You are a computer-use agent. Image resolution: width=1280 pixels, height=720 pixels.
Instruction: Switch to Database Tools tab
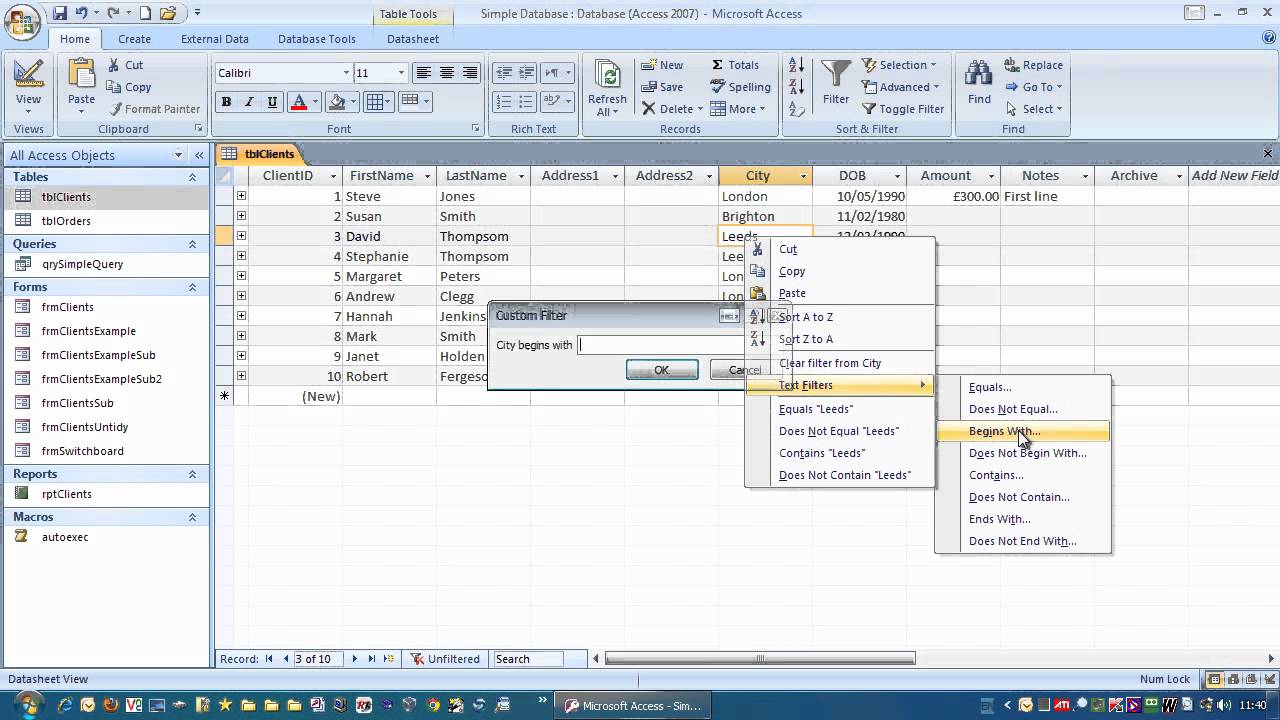pos(316,39)
